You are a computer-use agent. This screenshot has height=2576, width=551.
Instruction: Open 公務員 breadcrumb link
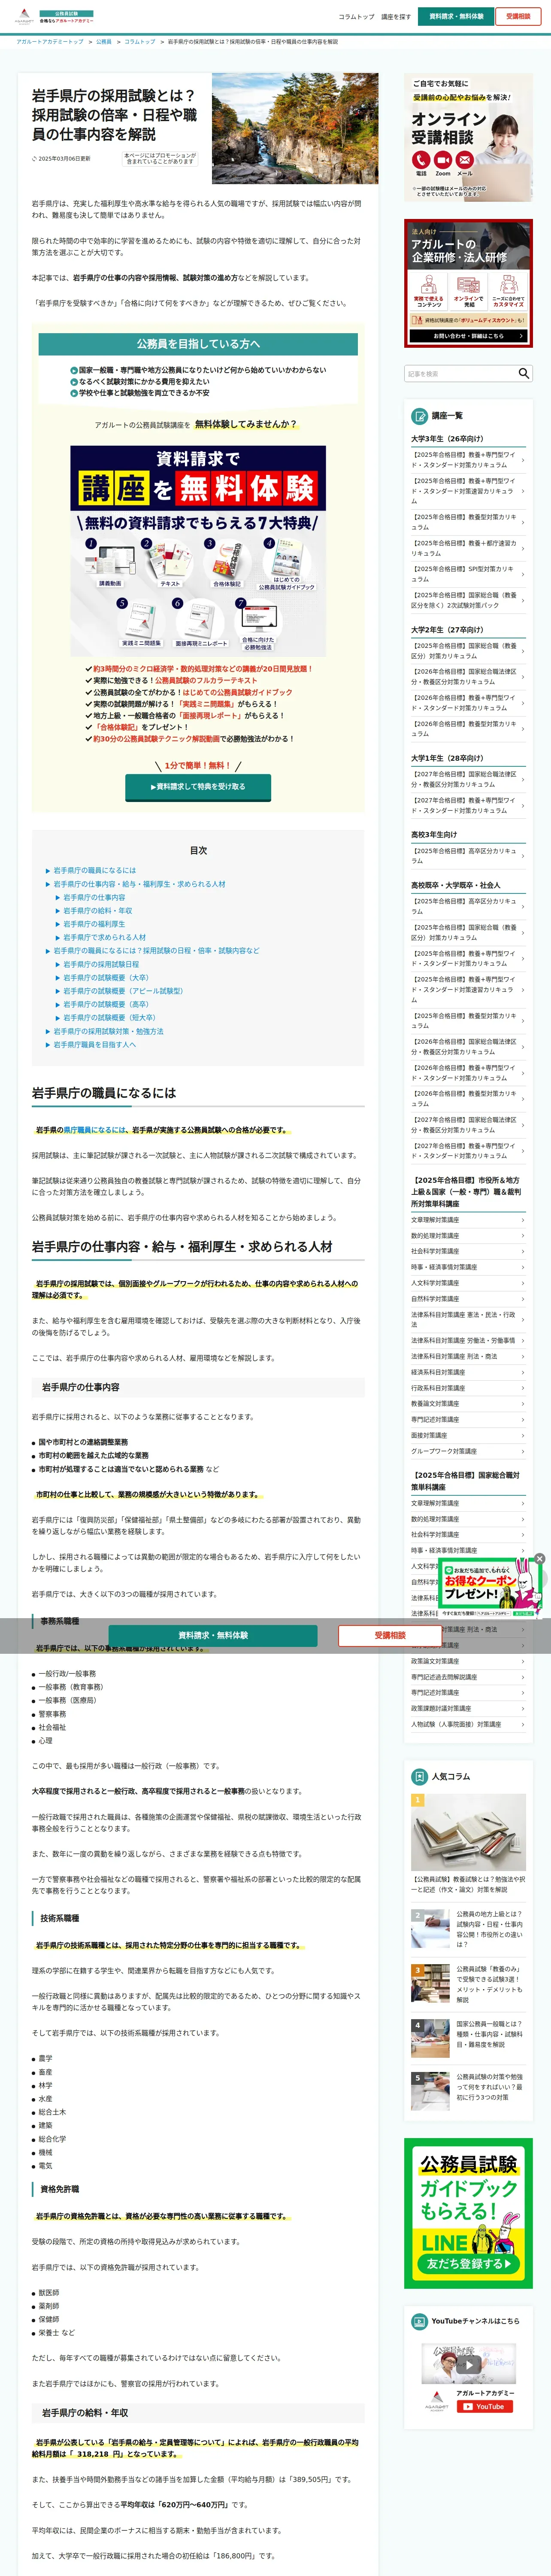[103, 42]
